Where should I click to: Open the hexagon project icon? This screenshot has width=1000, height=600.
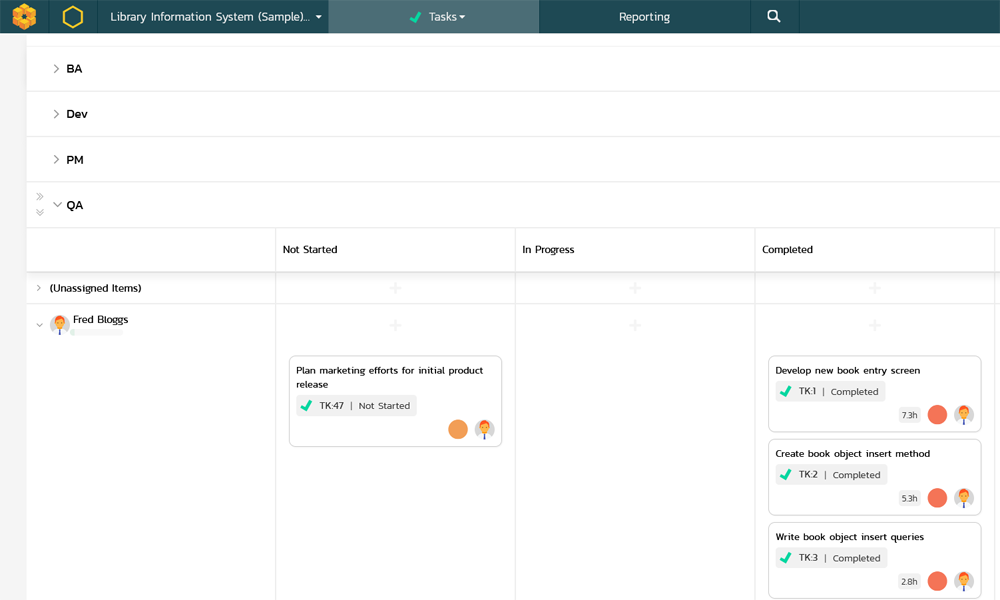71,16
